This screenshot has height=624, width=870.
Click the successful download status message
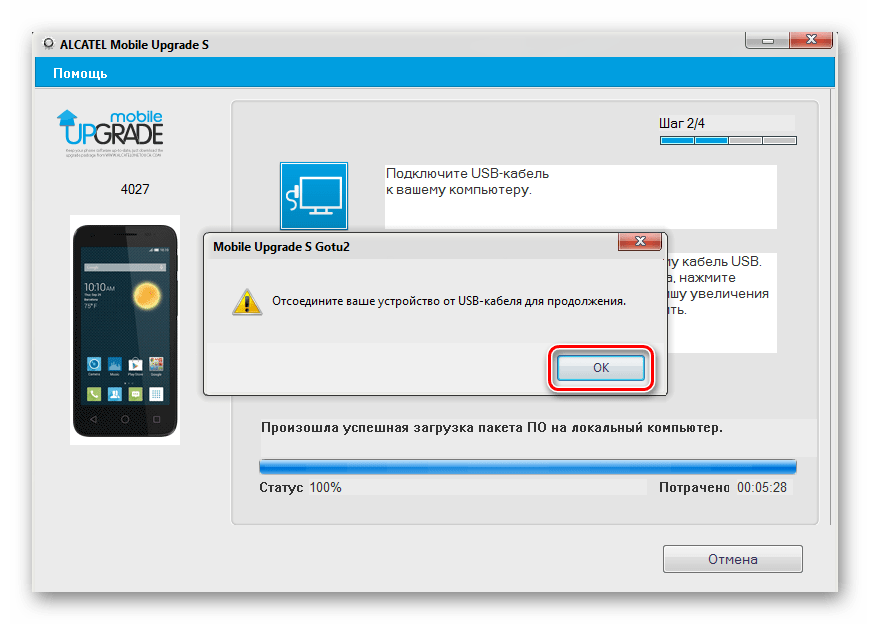point(492,428)
